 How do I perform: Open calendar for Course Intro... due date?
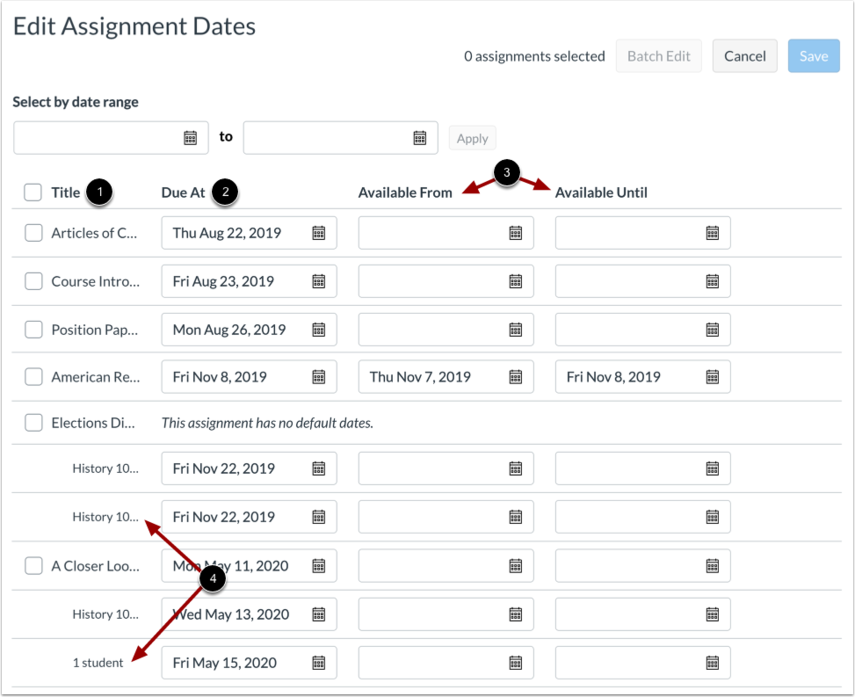point(318,281)
